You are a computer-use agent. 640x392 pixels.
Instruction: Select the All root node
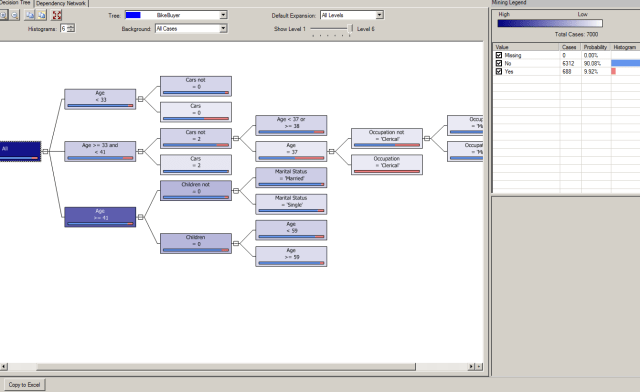[20, 151]
